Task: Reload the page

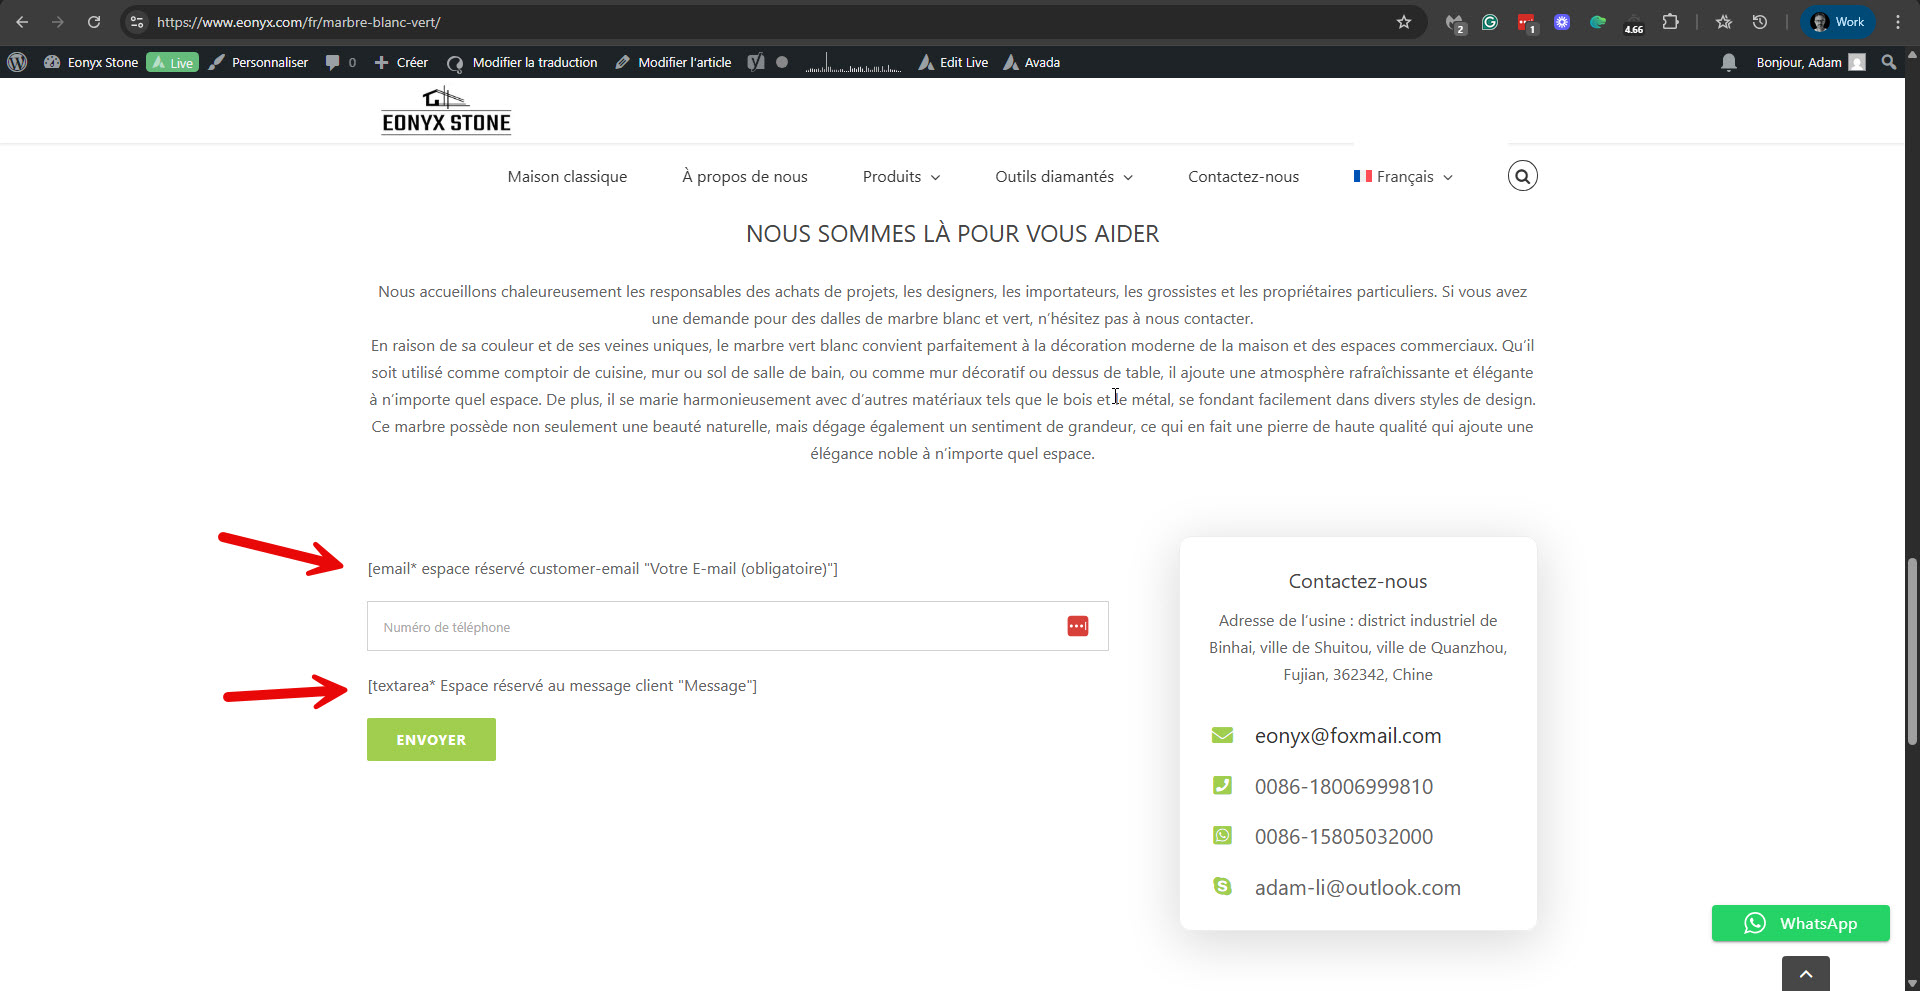Action: point(94,22)
